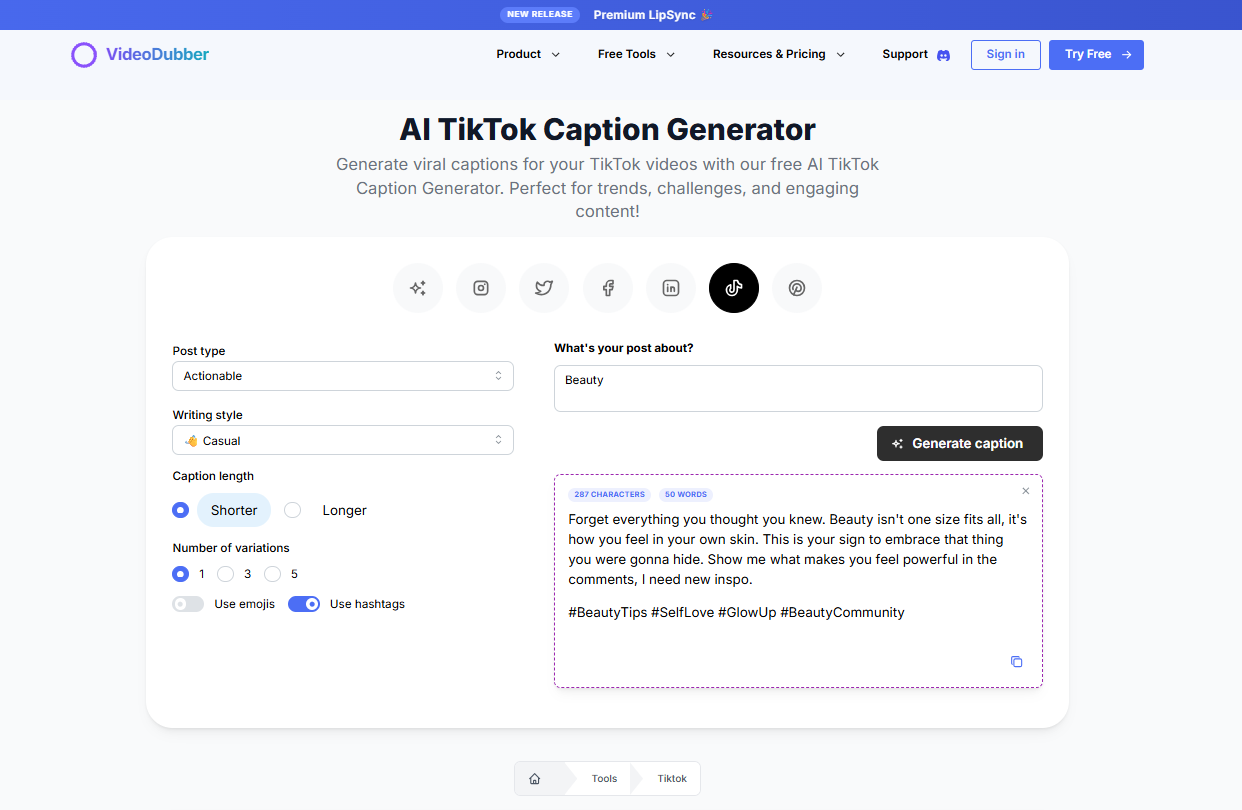Open the Post type dropdown

[343, 376]
